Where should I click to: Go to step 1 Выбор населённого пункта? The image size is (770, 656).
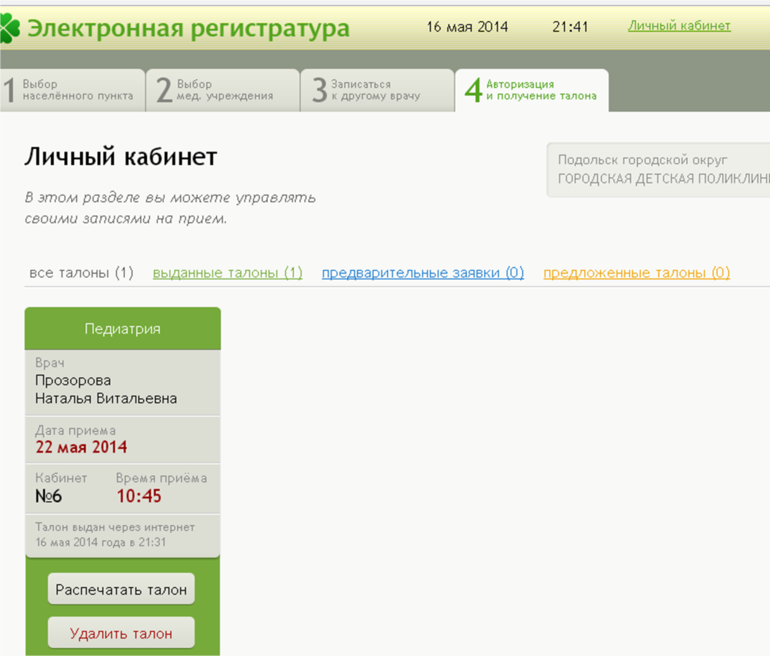72,90
